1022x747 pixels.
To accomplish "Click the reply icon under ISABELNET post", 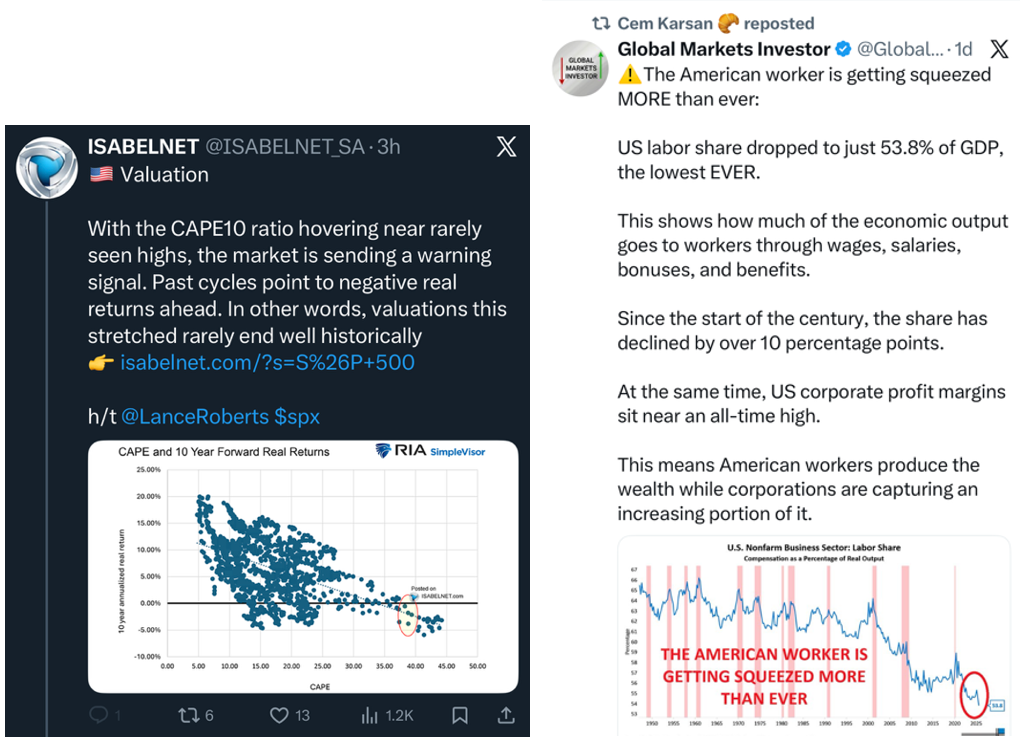I will point(99,715).
